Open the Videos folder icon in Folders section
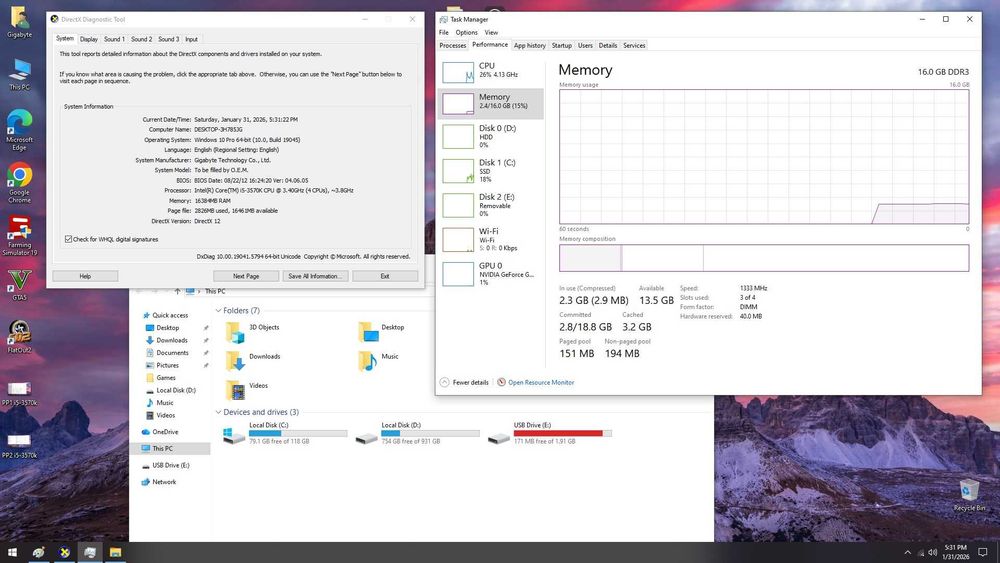Screen dimensions: 1000x563 click(x=235, y=390)
